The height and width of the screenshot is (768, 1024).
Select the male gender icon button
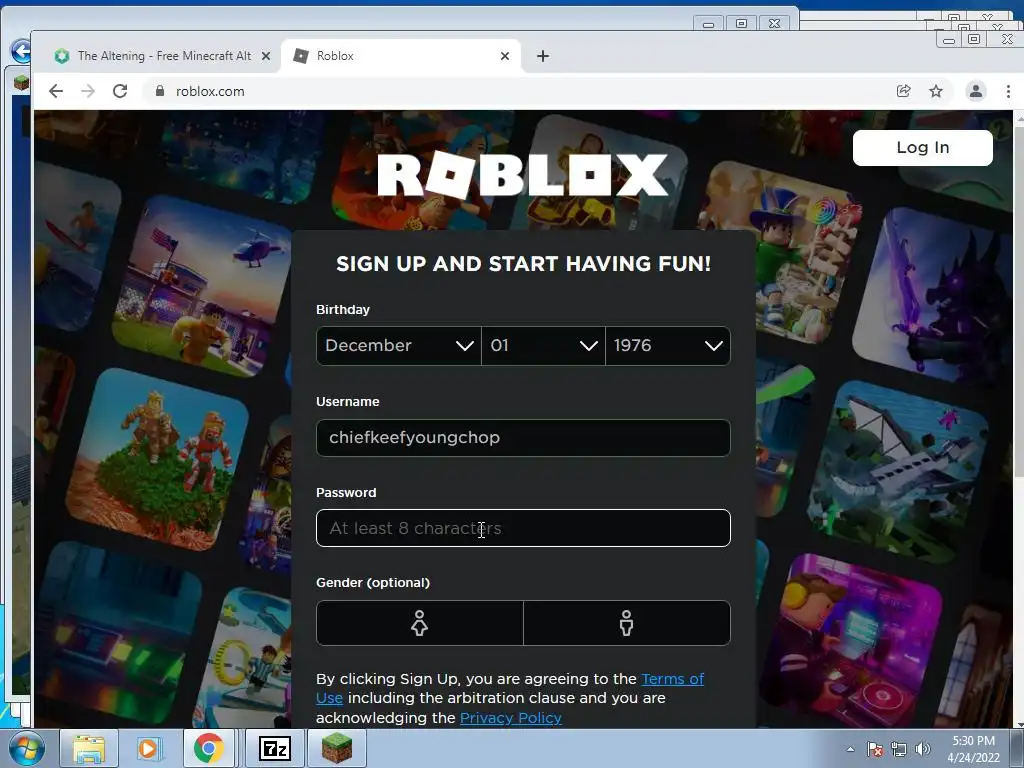coord(627,623)
